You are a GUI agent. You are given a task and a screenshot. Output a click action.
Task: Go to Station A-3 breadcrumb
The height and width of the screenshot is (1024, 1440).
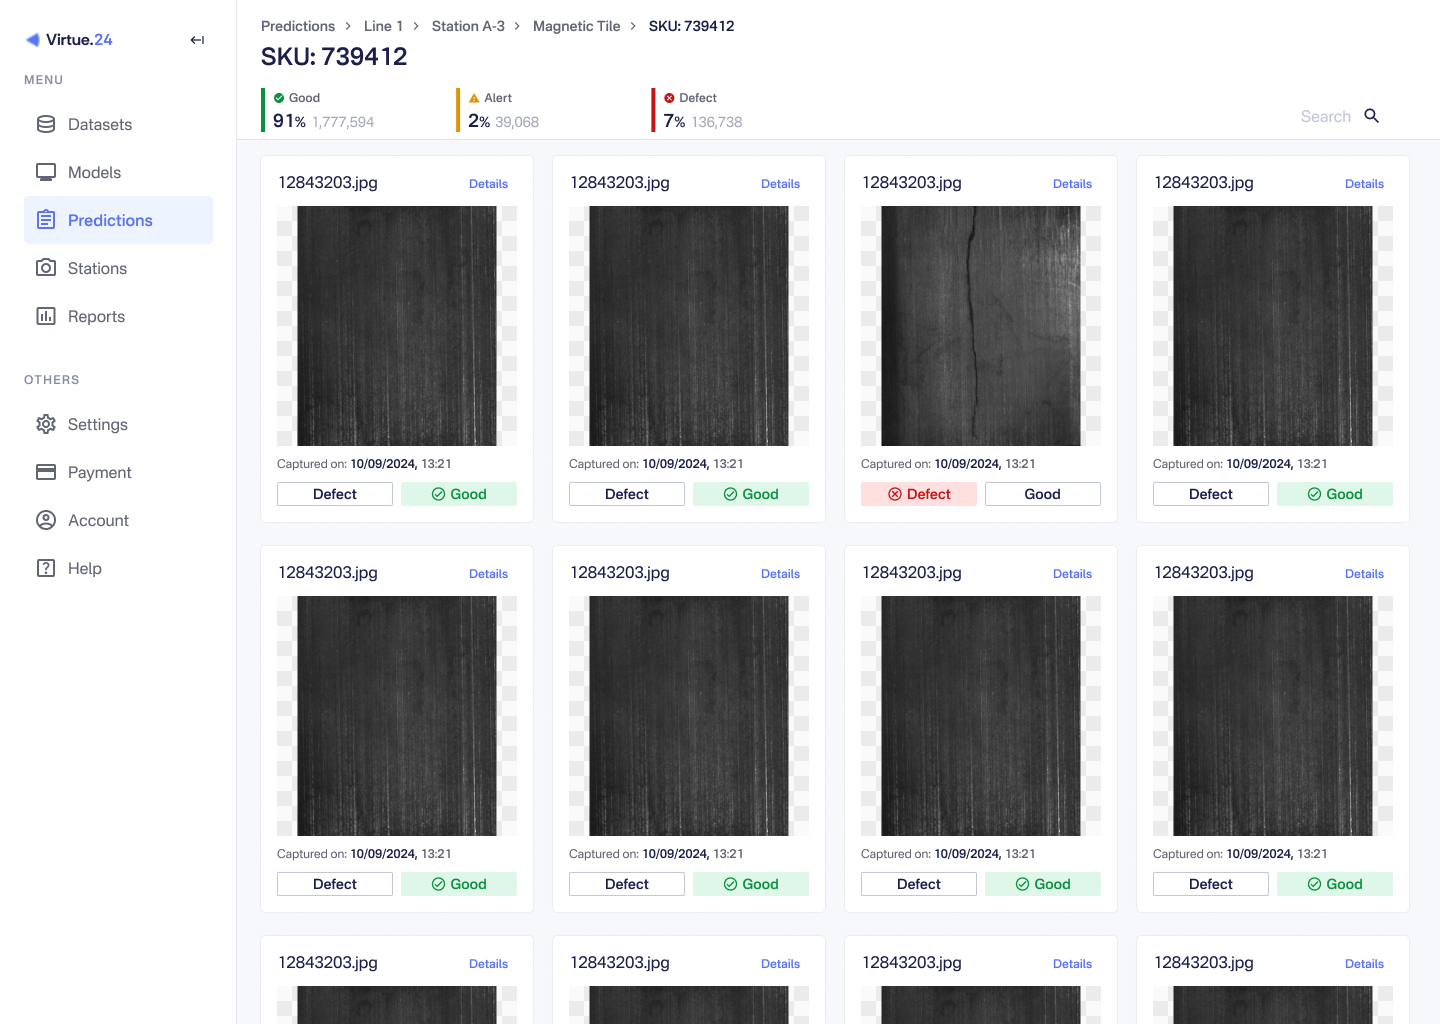467,26
